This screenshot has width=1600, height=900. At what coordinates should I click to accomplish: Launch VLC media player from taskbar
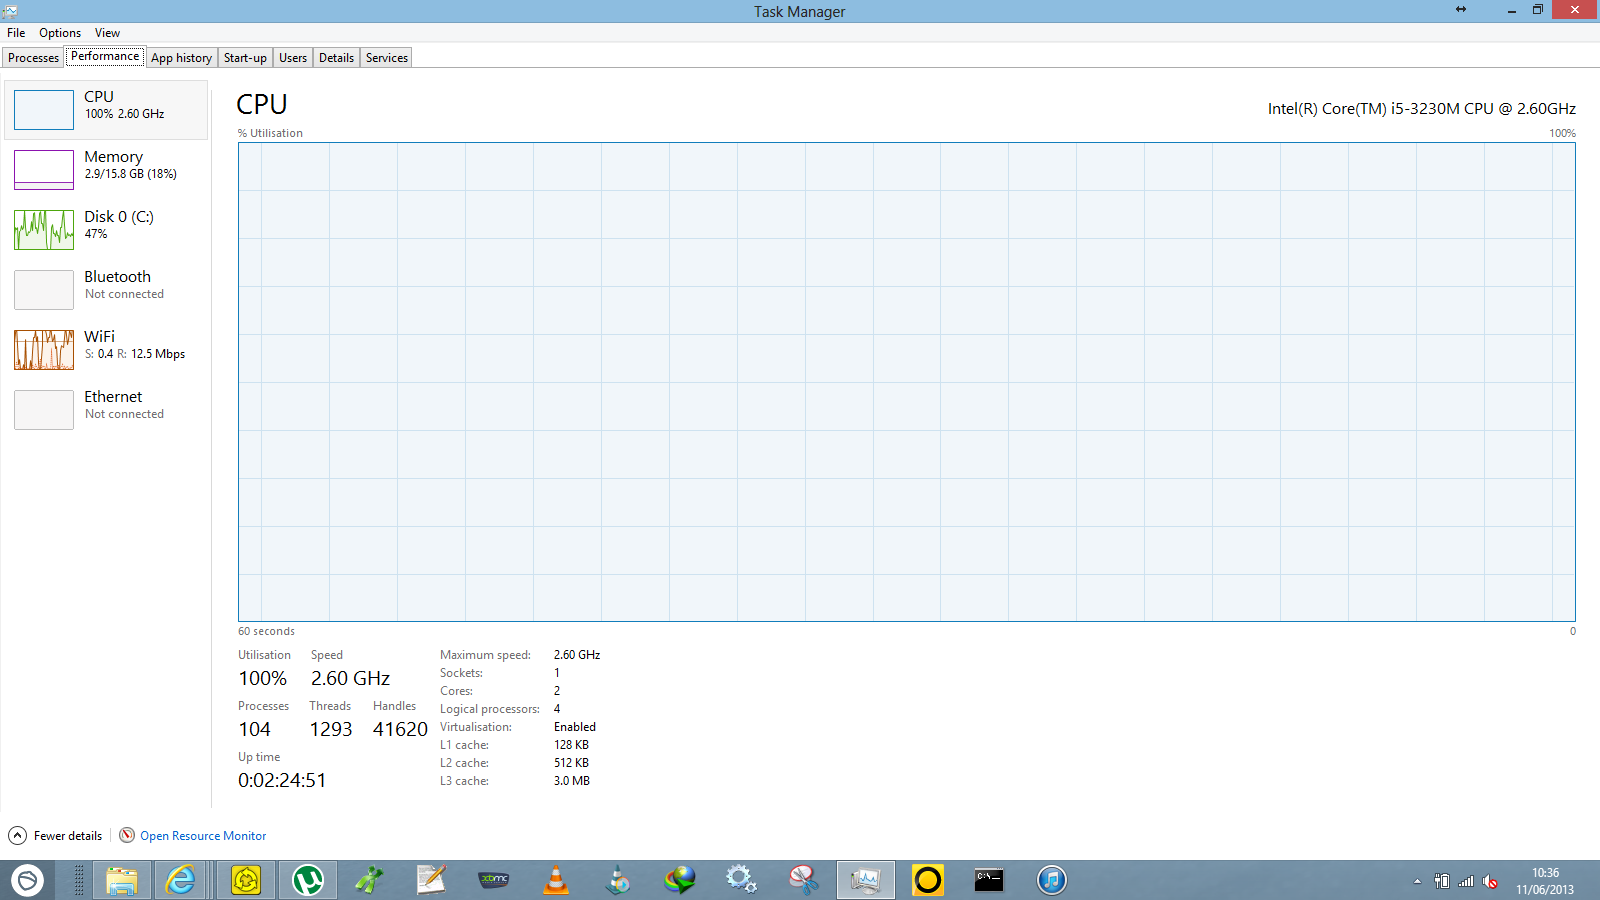(556, 880)
